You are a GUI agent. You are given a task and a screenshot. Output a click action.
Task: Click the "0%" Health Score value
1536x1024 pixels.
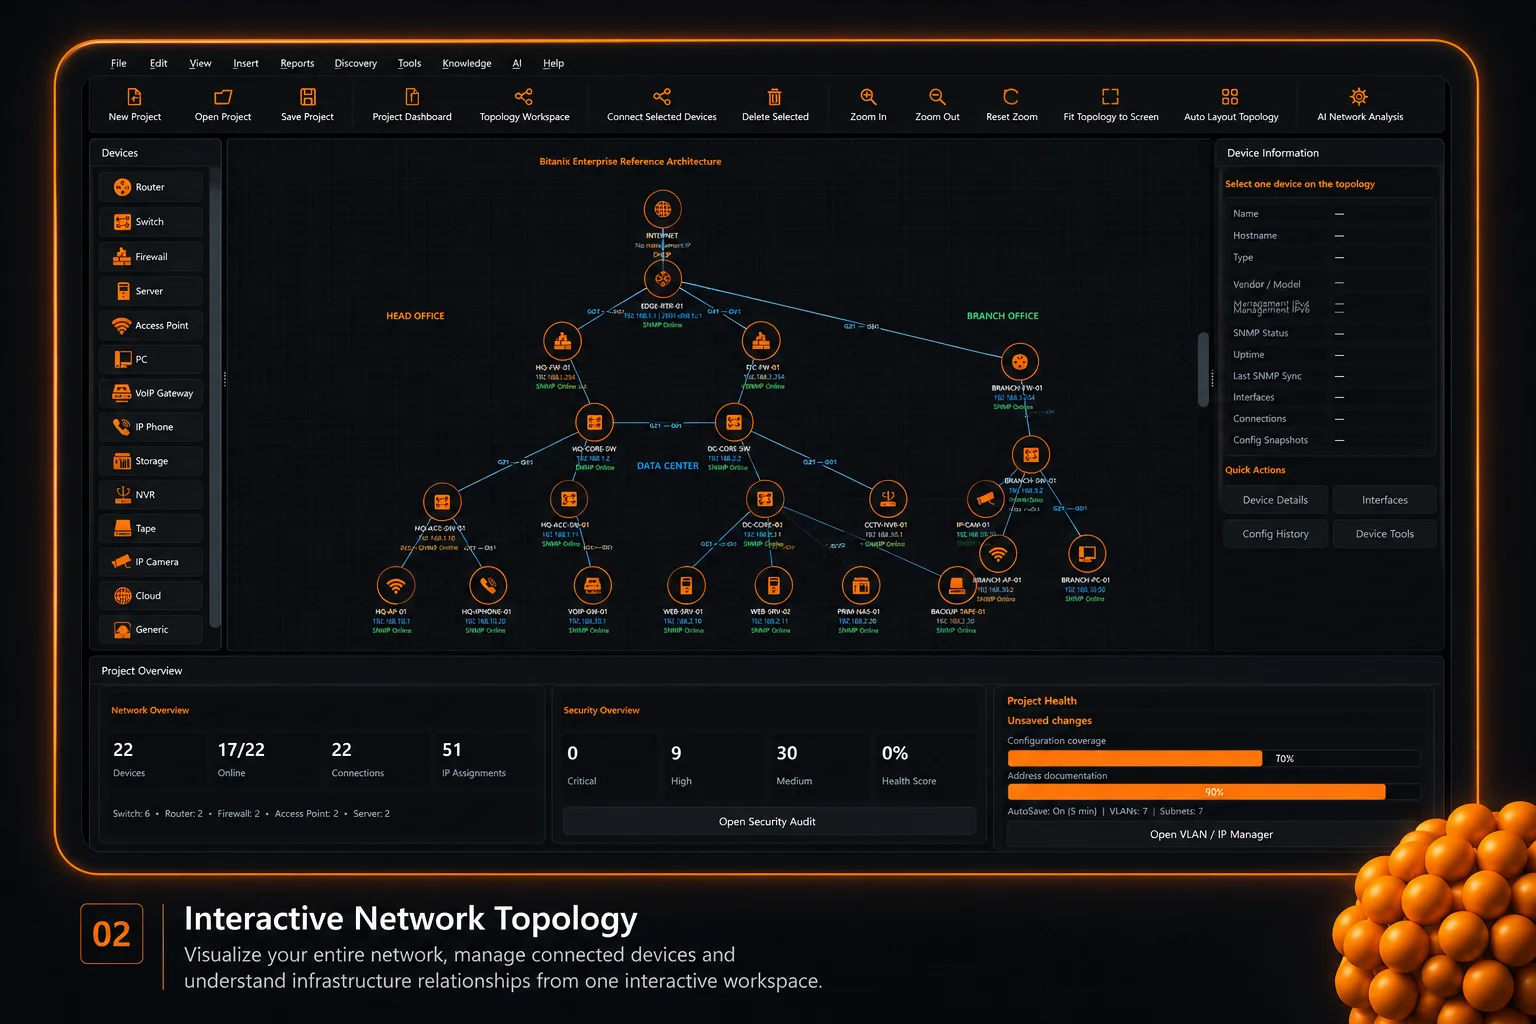pyautogui.click(x=895, y=753)
